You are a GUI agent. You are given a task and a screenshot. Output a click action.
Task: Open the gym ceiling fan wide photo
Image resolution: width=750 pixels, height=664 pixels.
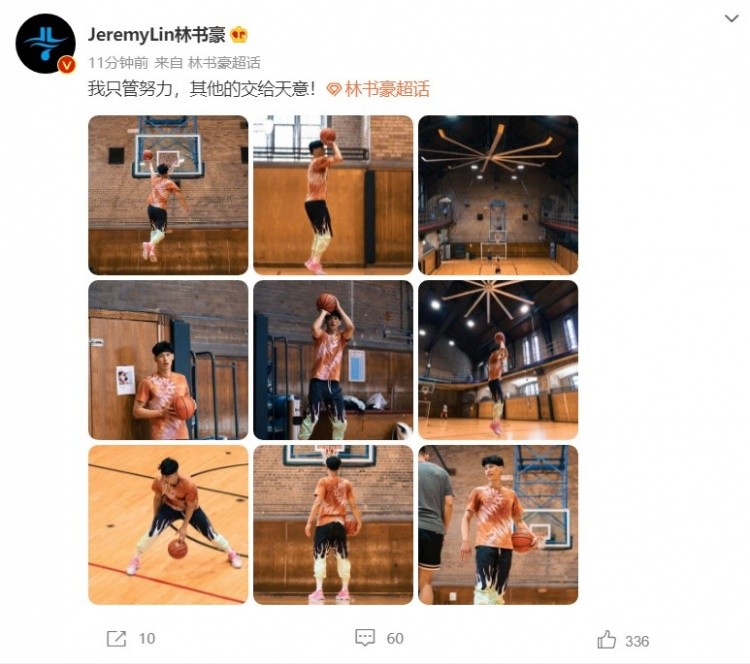click(x=498, y=195)
